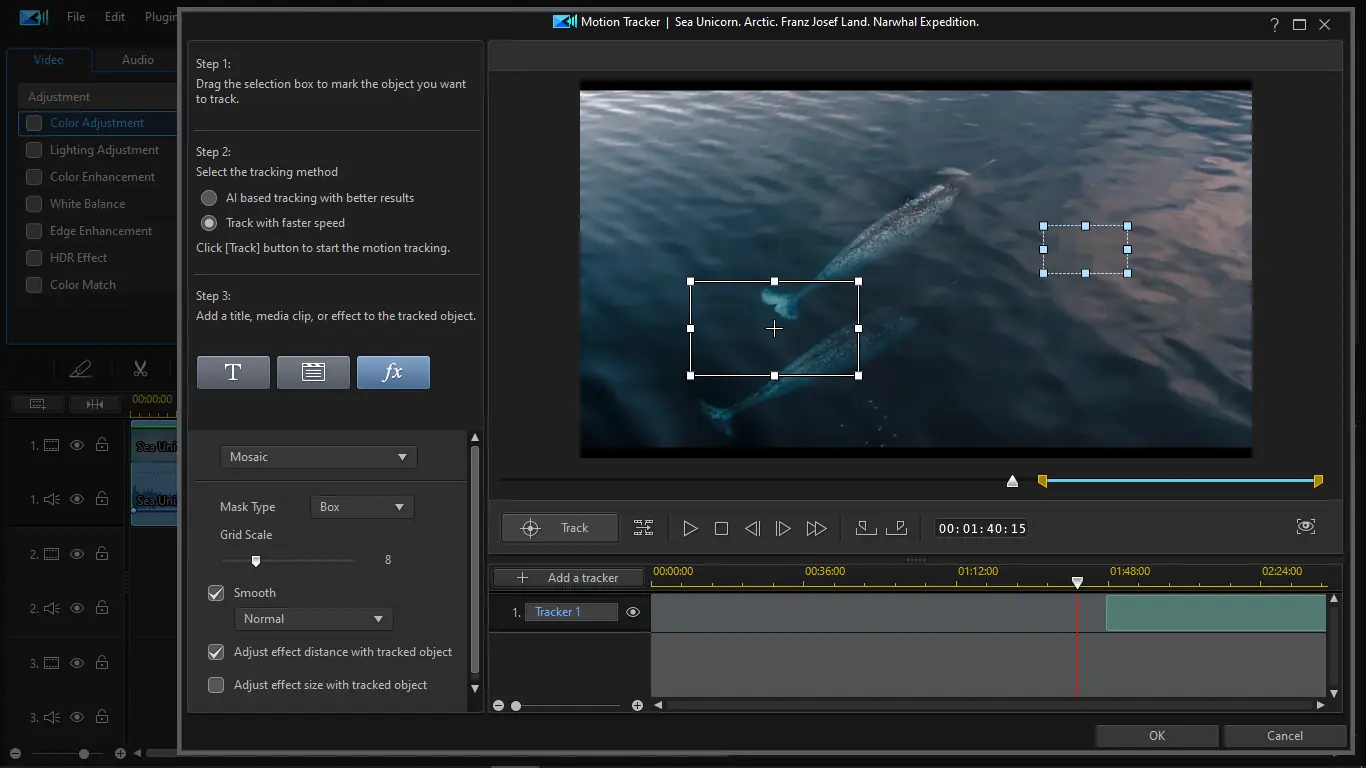Open the Normal smoothing dropdown
This screenshot has height=768, width=1366.
pyautogui.click(x=313, y=619)
